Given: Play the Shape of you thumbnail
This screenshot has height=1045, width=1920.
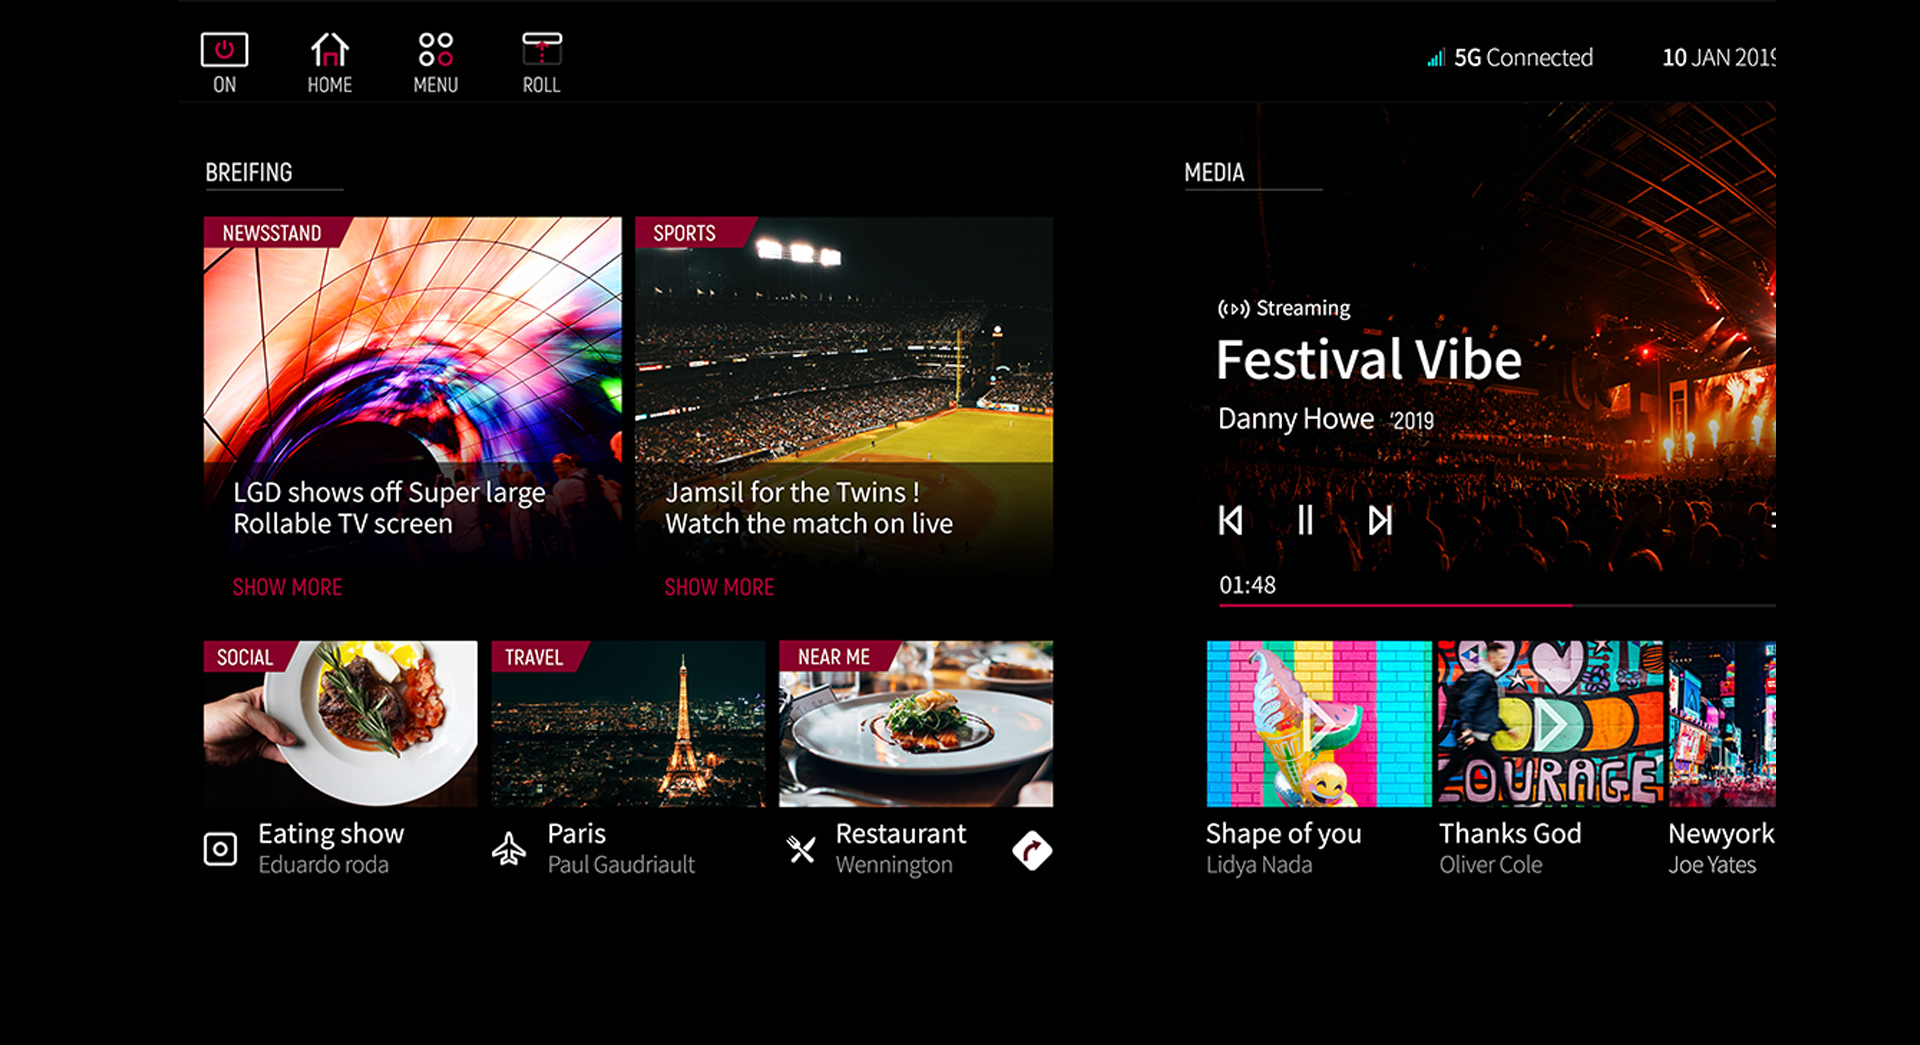Looking at the screenshot, I should [1318, 723].
